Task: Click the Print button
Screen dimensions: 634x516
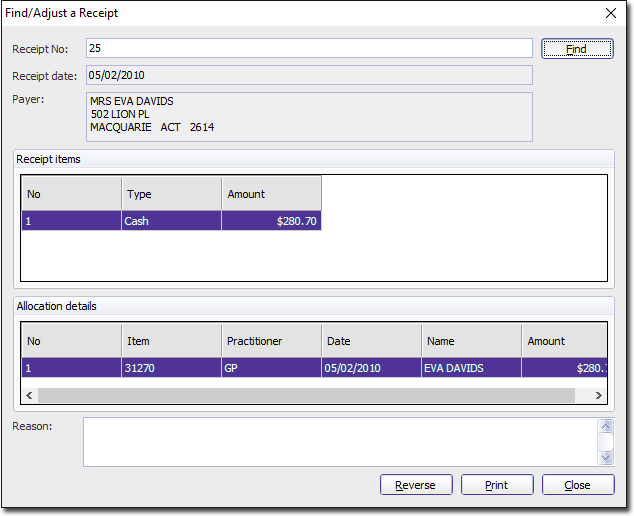Action: click(497, 485)
